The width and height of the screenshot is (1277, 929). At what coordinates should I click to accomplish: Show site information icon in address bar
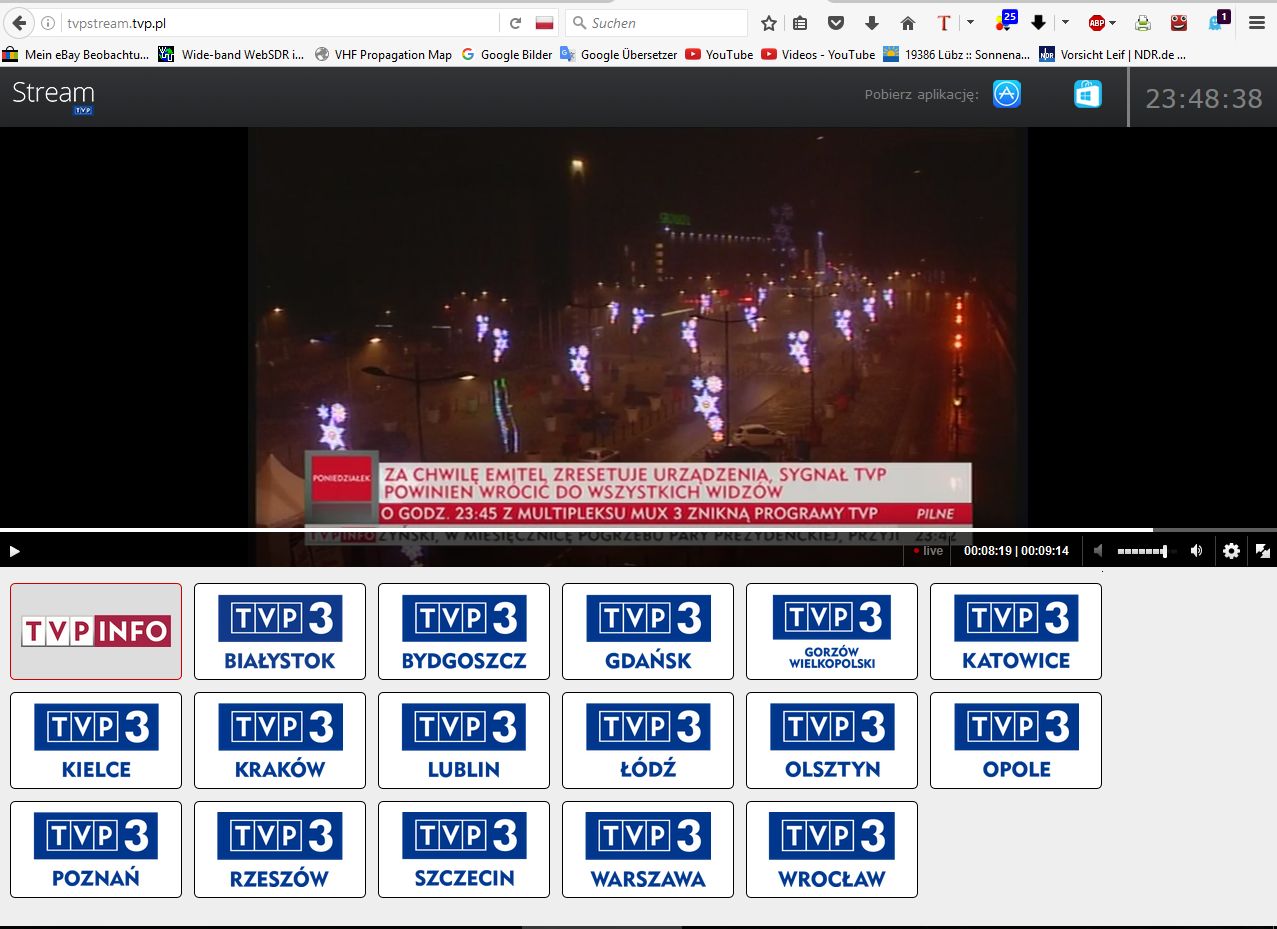click(48, 23)
